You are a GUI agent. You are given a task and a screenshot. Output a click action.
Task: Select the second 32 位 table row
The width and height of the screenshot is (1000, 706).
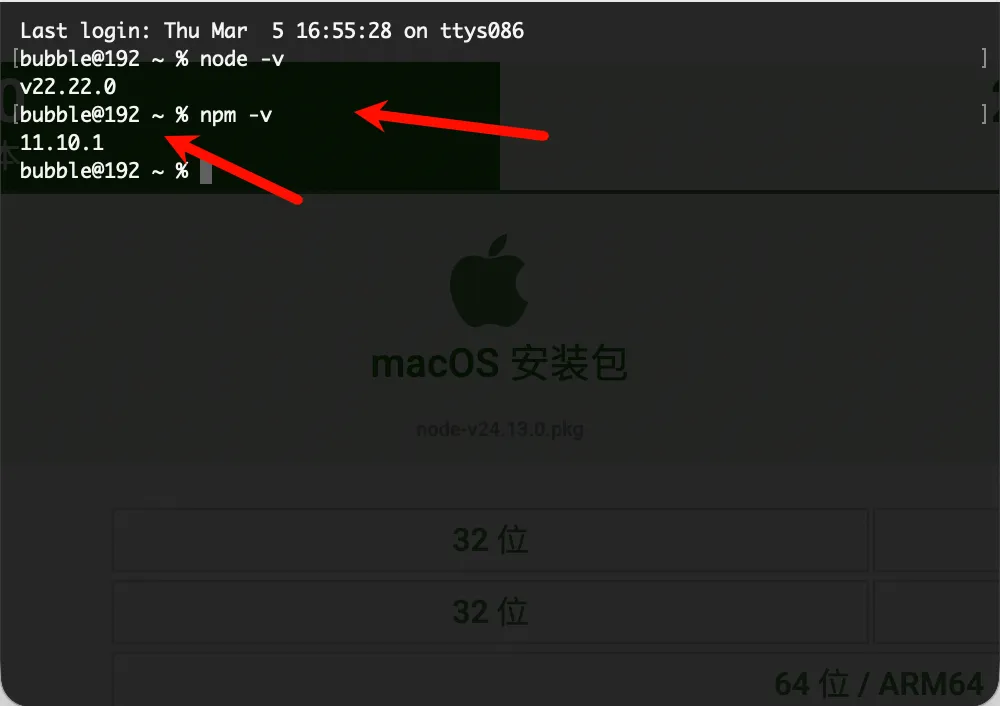click(490, 612)
